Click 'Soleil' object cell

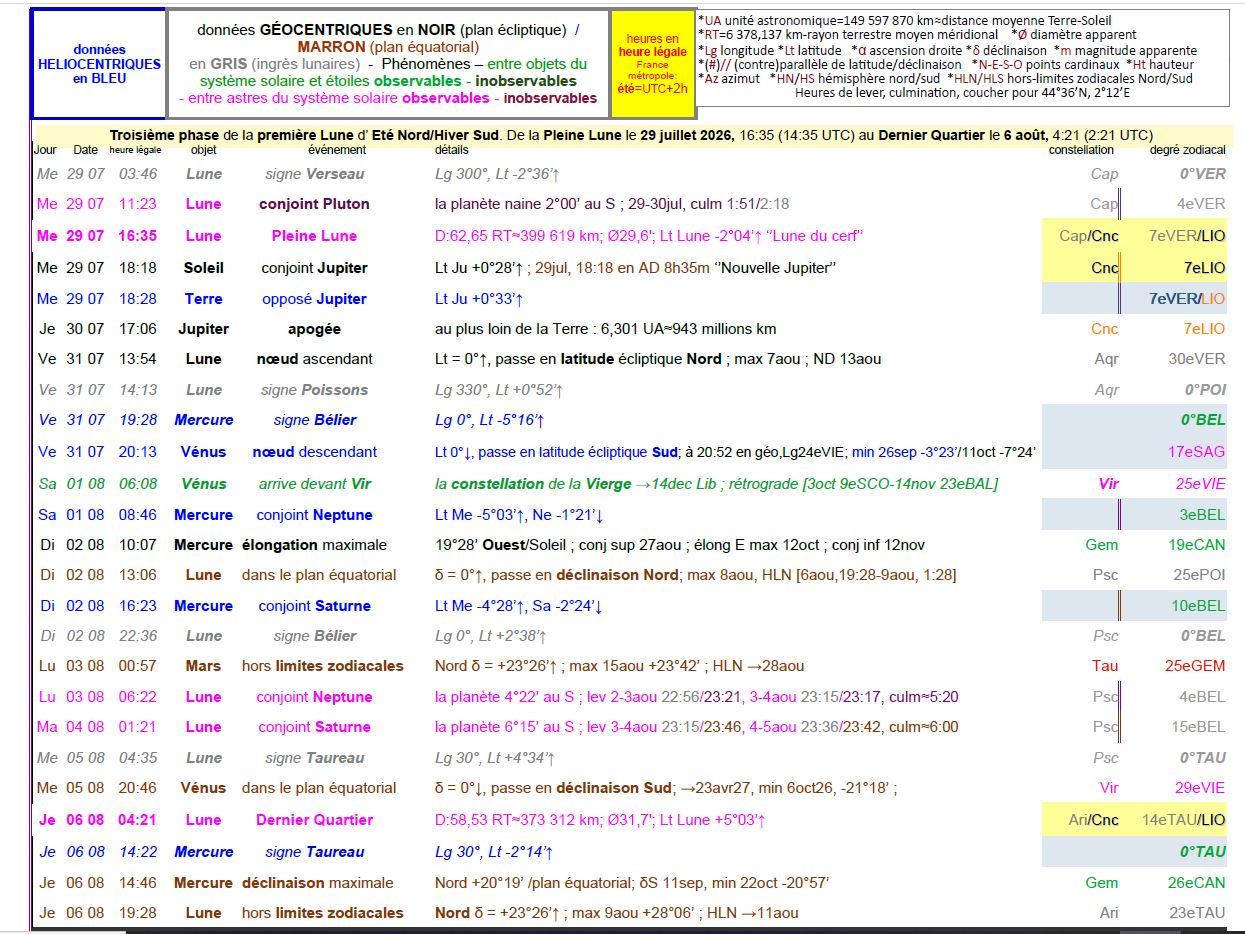(203, 268)
